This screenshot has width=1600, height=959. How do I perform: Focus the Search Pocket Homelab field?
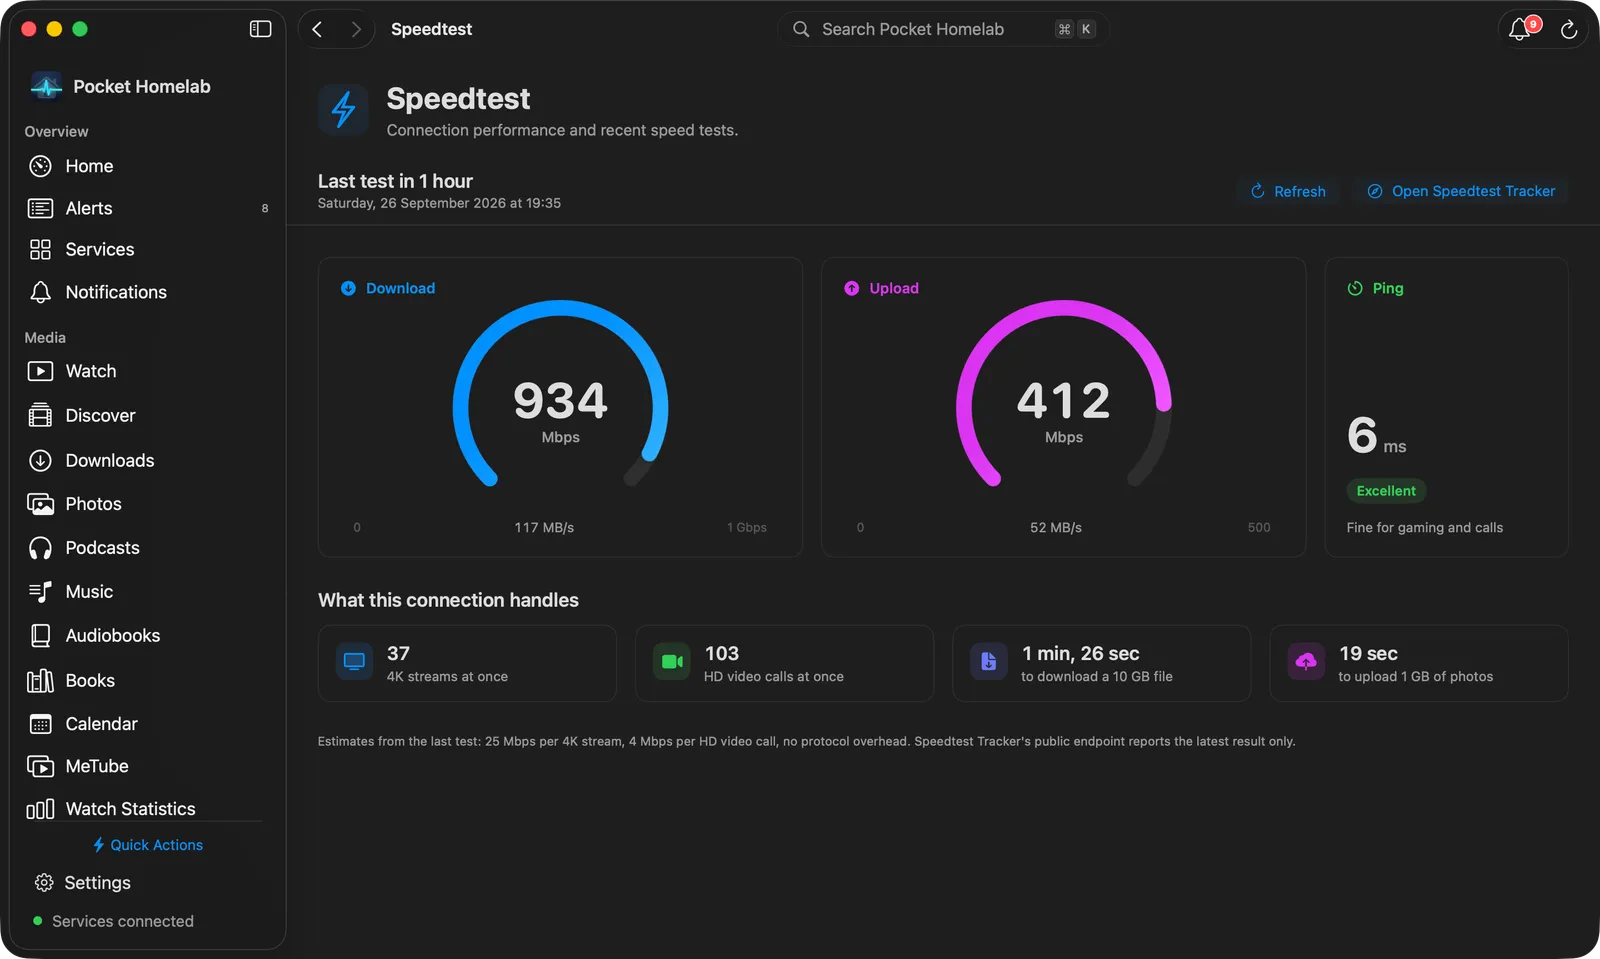point(943,29)
